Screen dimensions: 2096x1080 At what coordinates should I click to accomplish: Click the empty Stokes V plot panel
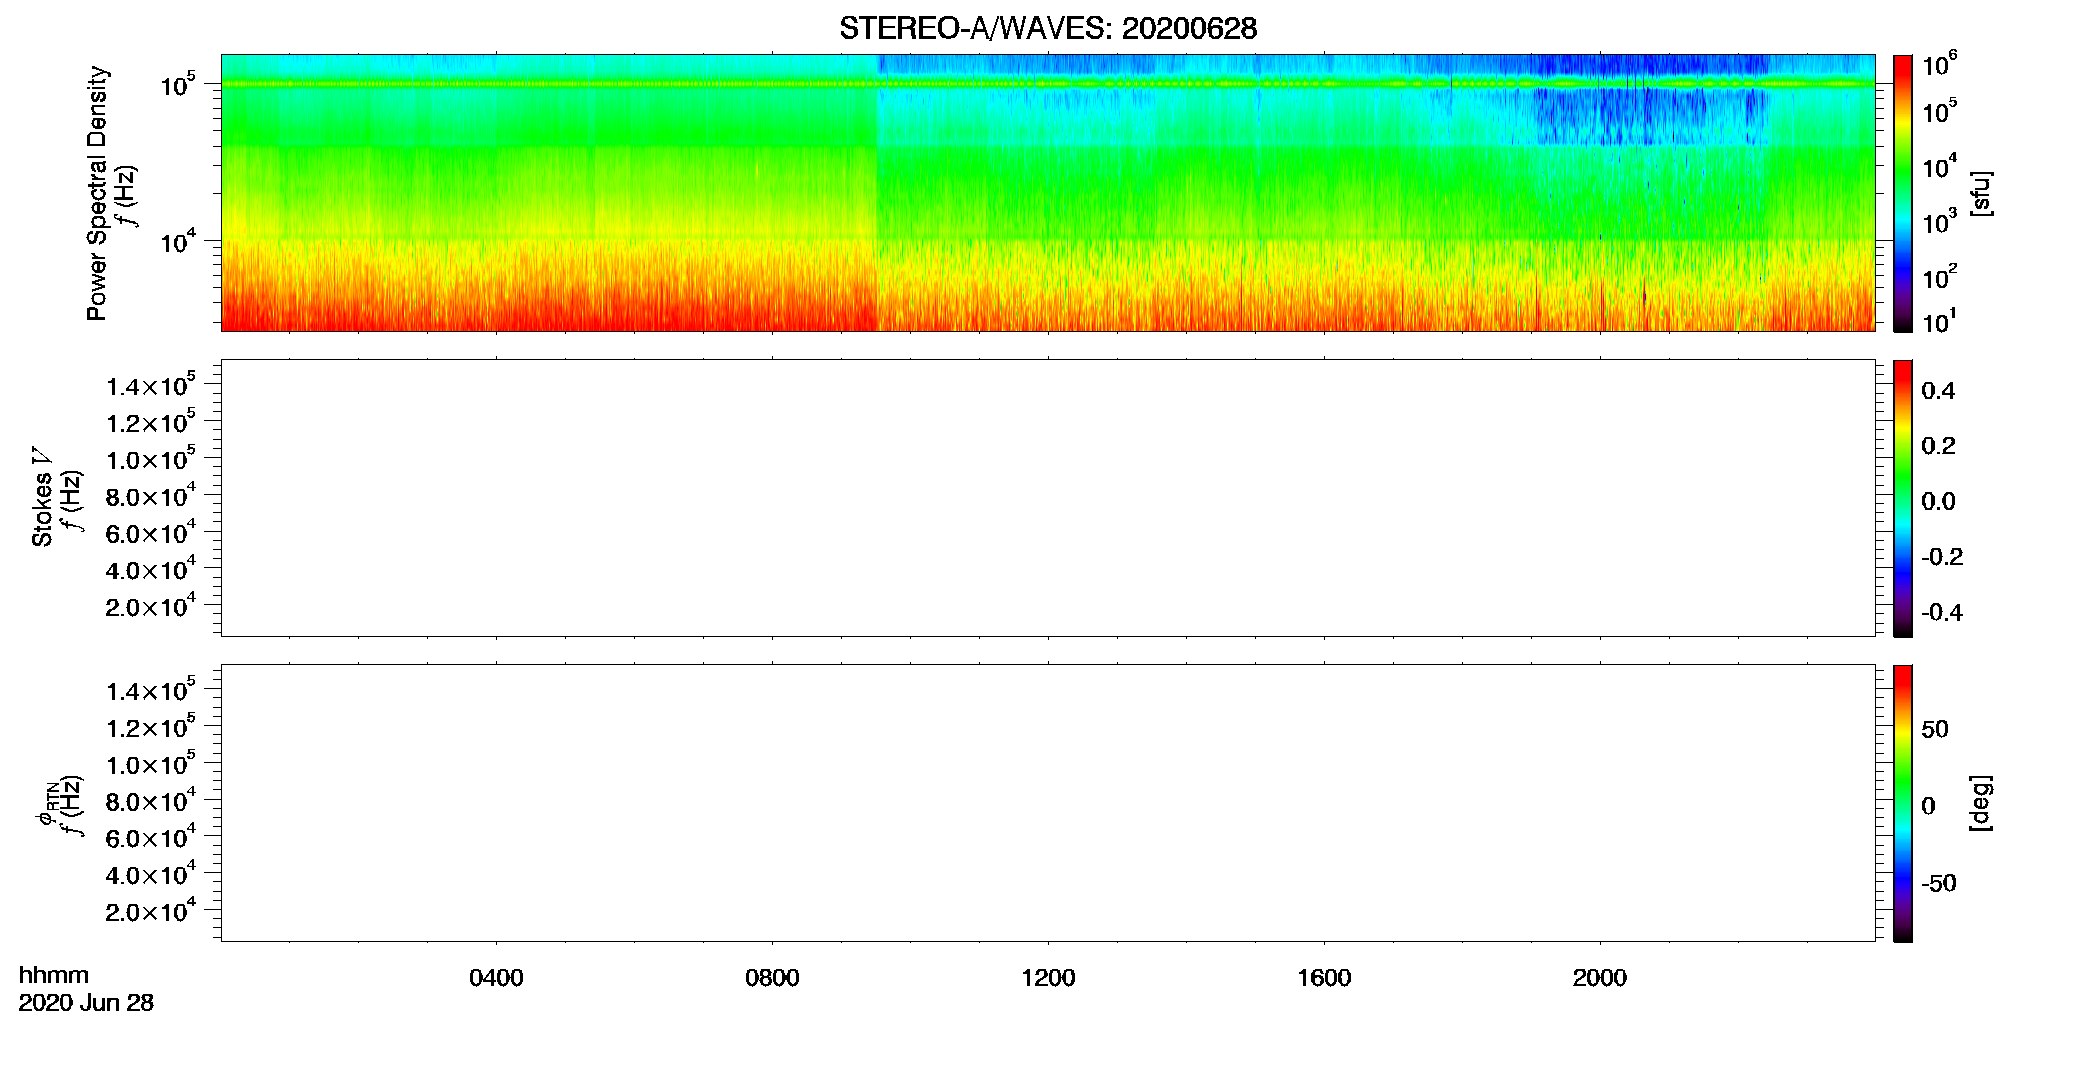(x=1048, y=498)
